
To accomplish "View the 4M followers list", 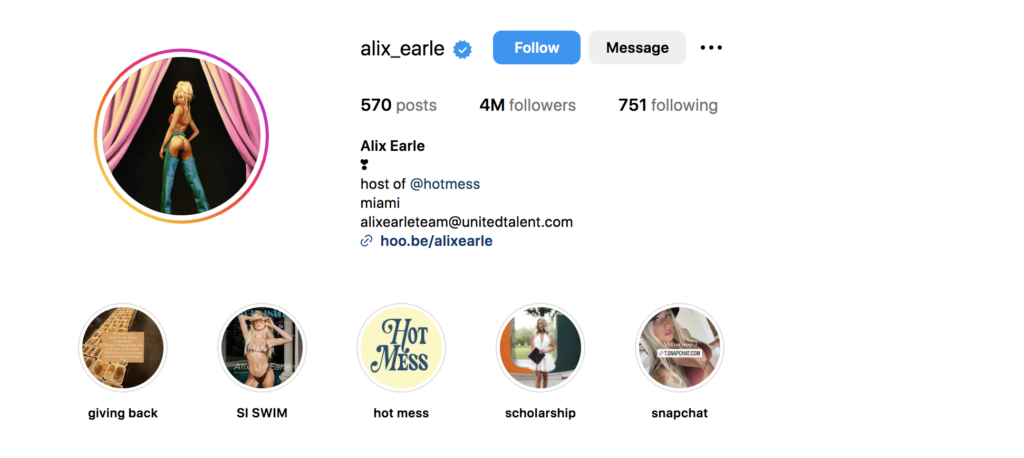I will 528,105.
